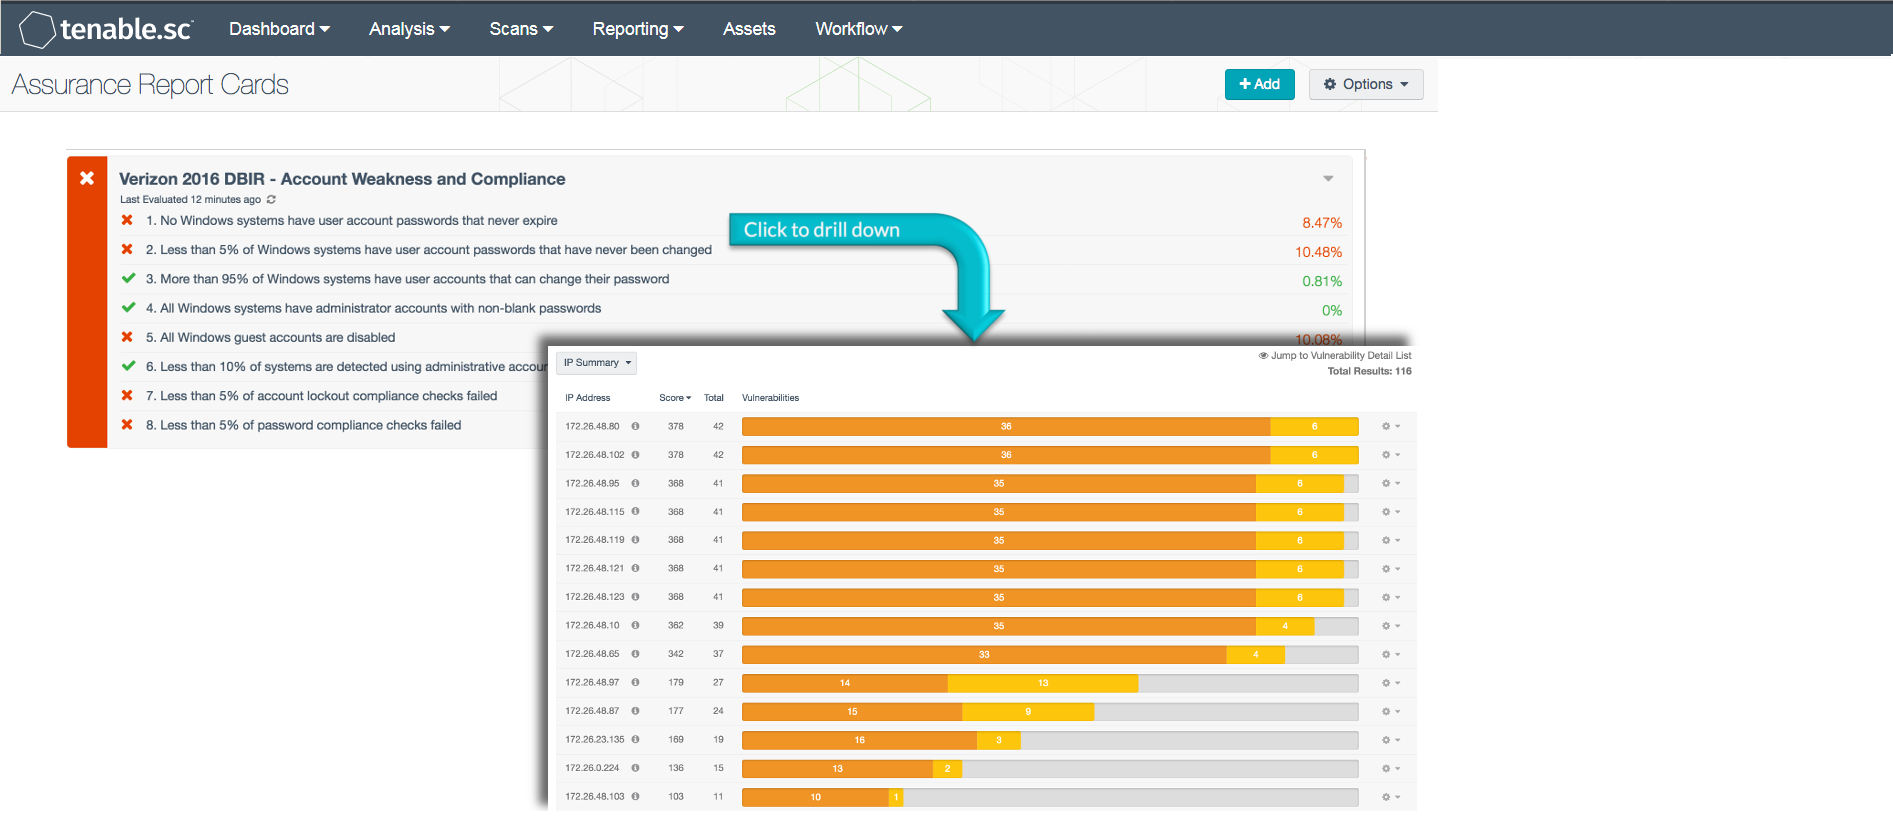This screenshot has height=820, width=1893.
Task: Open the Reporting menu
Action: click(638, 29)
